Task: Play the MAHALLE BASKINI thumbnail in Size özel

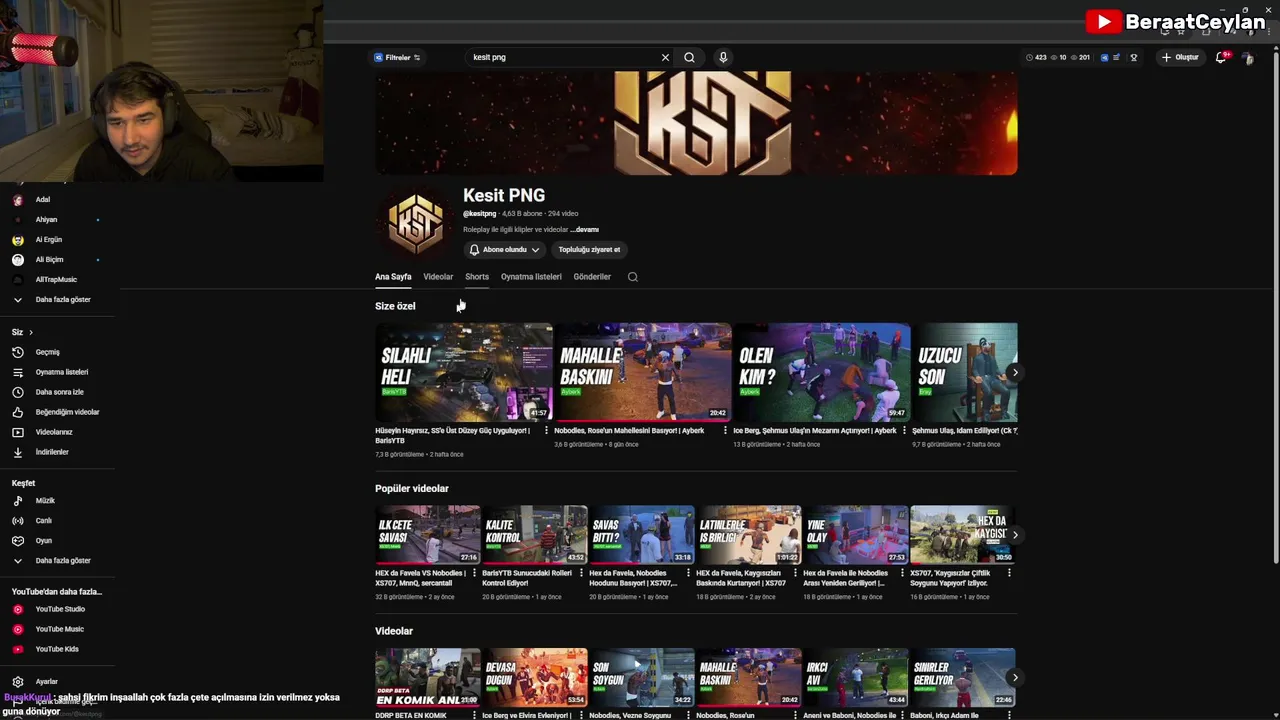Action: tap(643, 372)
